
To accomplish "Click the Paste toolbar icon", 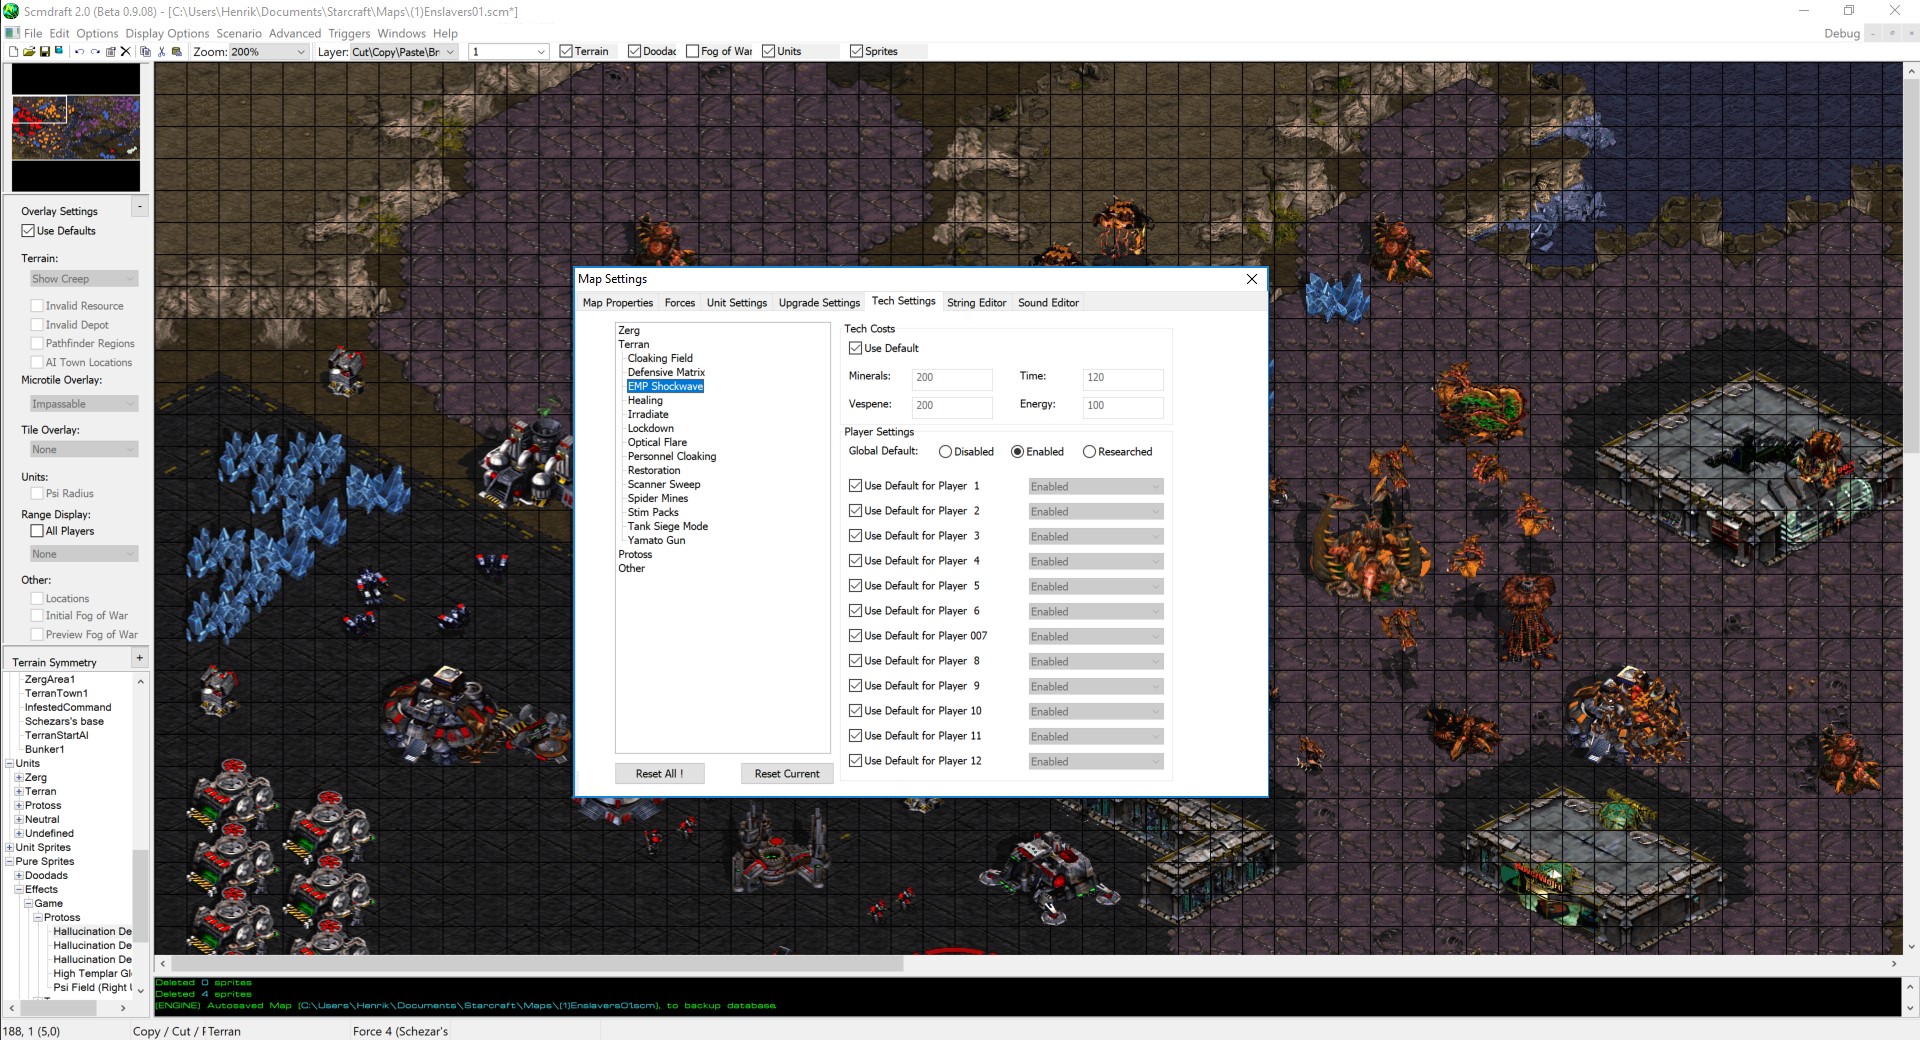I will click(x=177, y=51).
